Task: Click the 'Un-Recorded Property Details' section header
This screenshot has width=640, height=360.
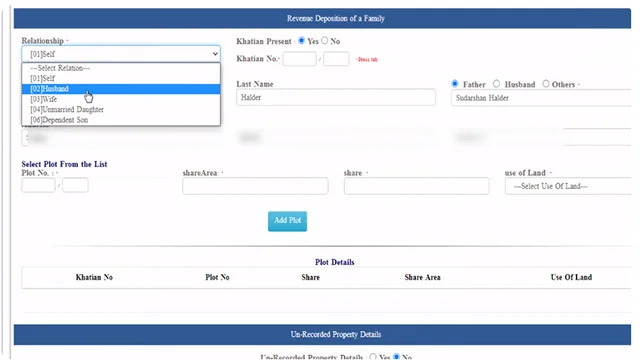Action: (x=322, y=335)
